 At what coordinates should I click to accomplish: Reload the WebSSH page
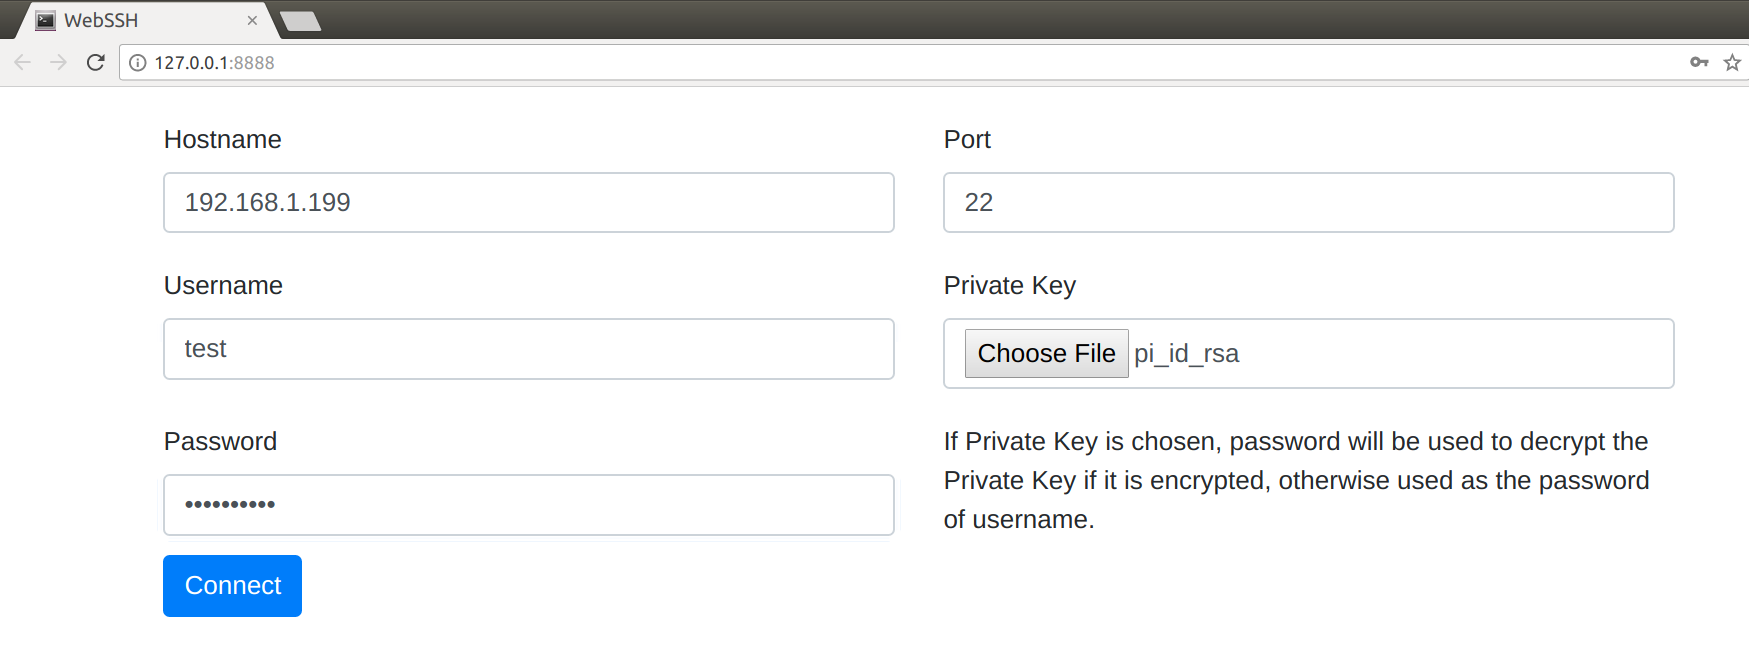[x=96, y=63]
